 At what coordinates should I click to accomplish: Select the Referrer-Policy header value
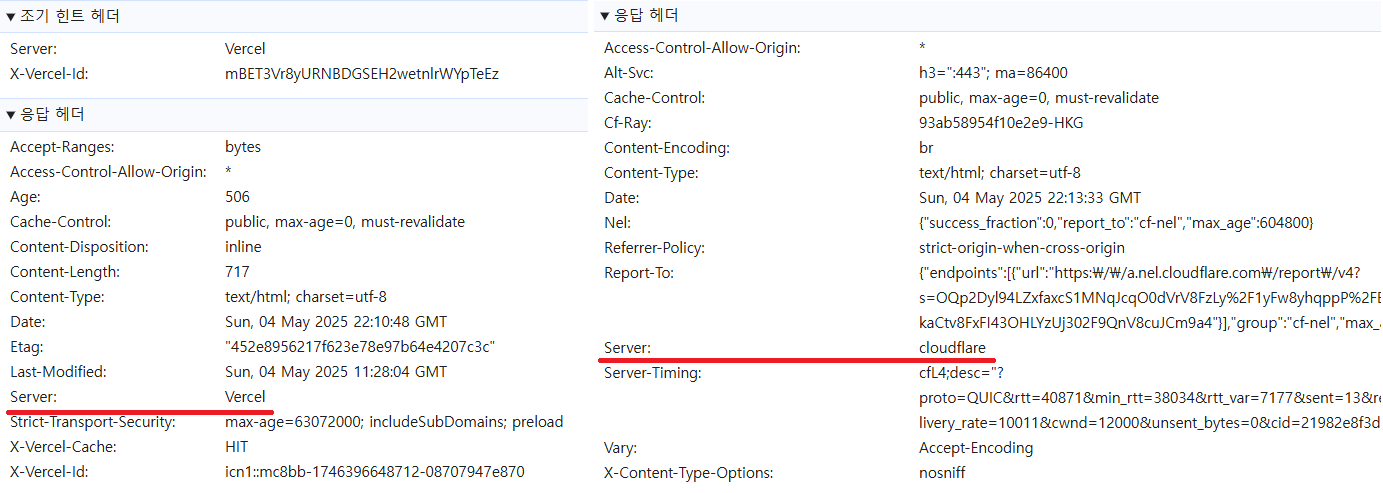(1022, 248)
